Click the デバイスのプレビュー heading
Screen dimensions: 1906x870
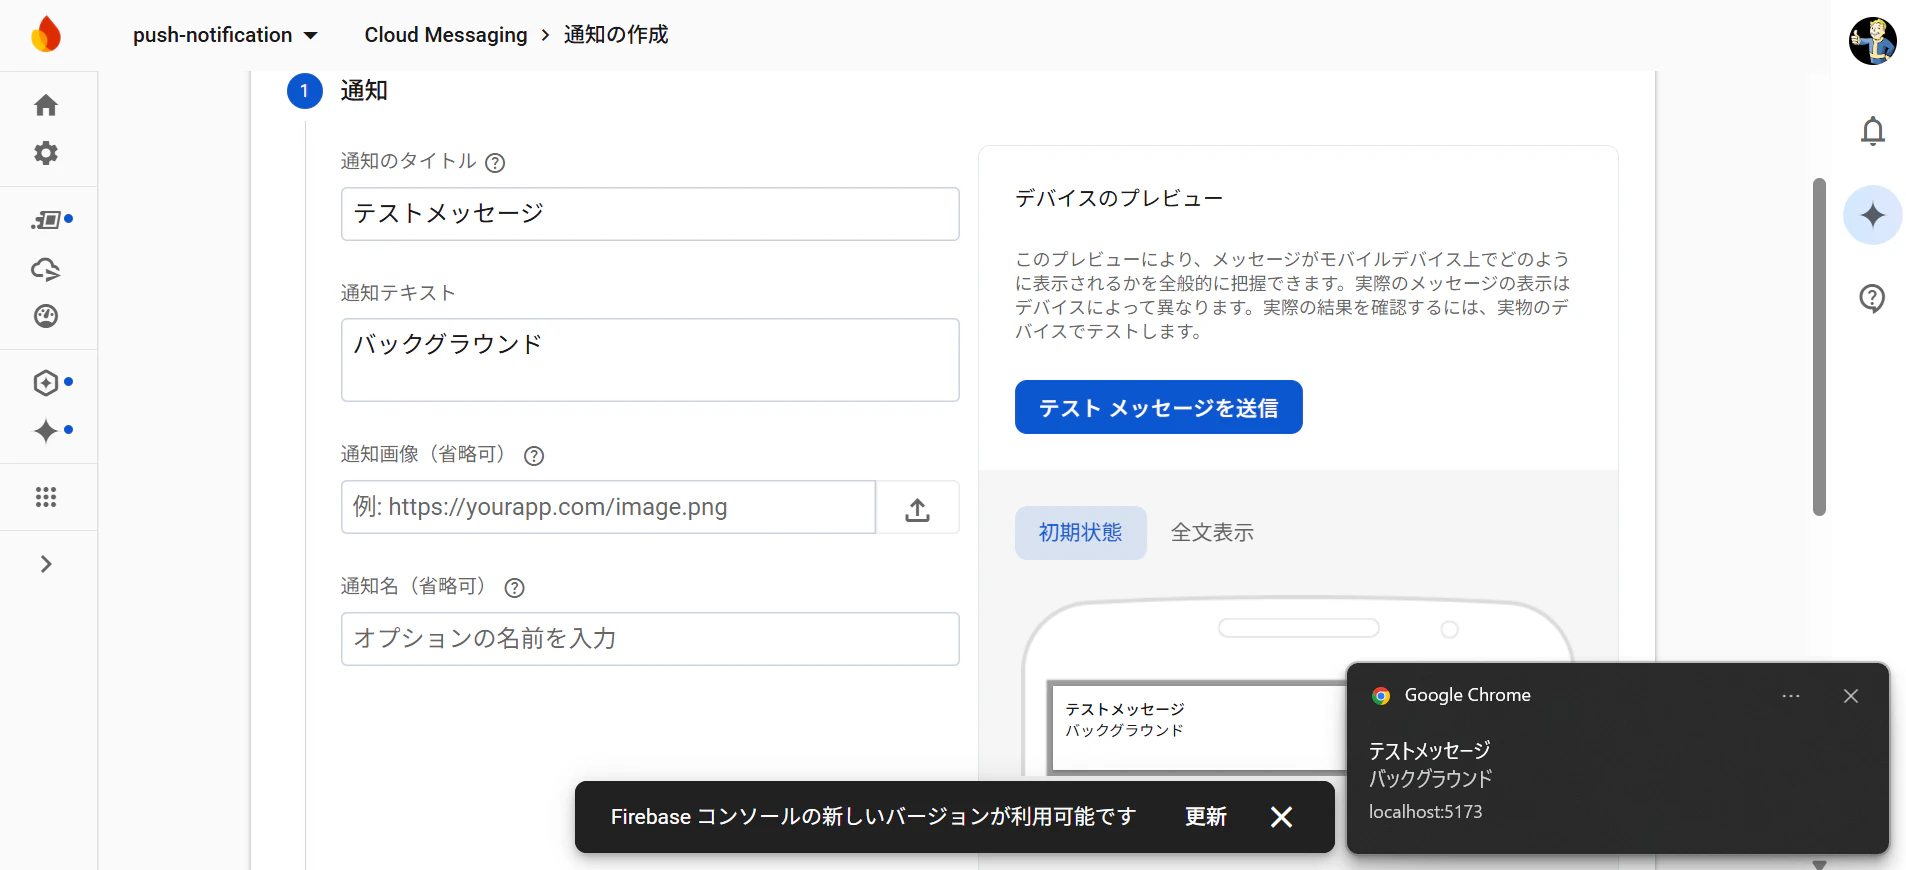(1119, 198)
